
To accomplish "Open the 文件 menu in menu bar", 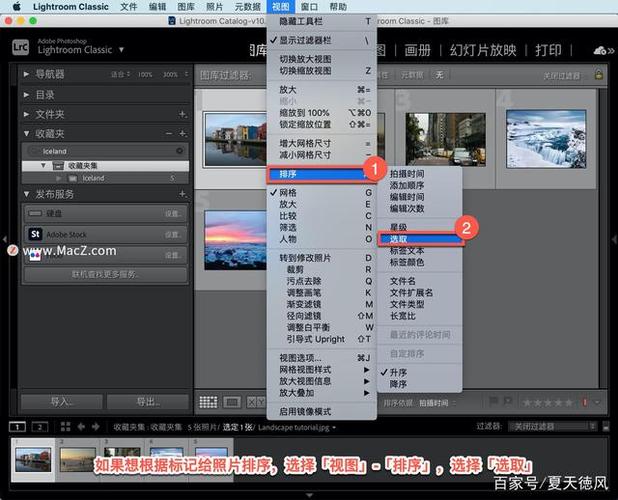I will tap(128, 7).
